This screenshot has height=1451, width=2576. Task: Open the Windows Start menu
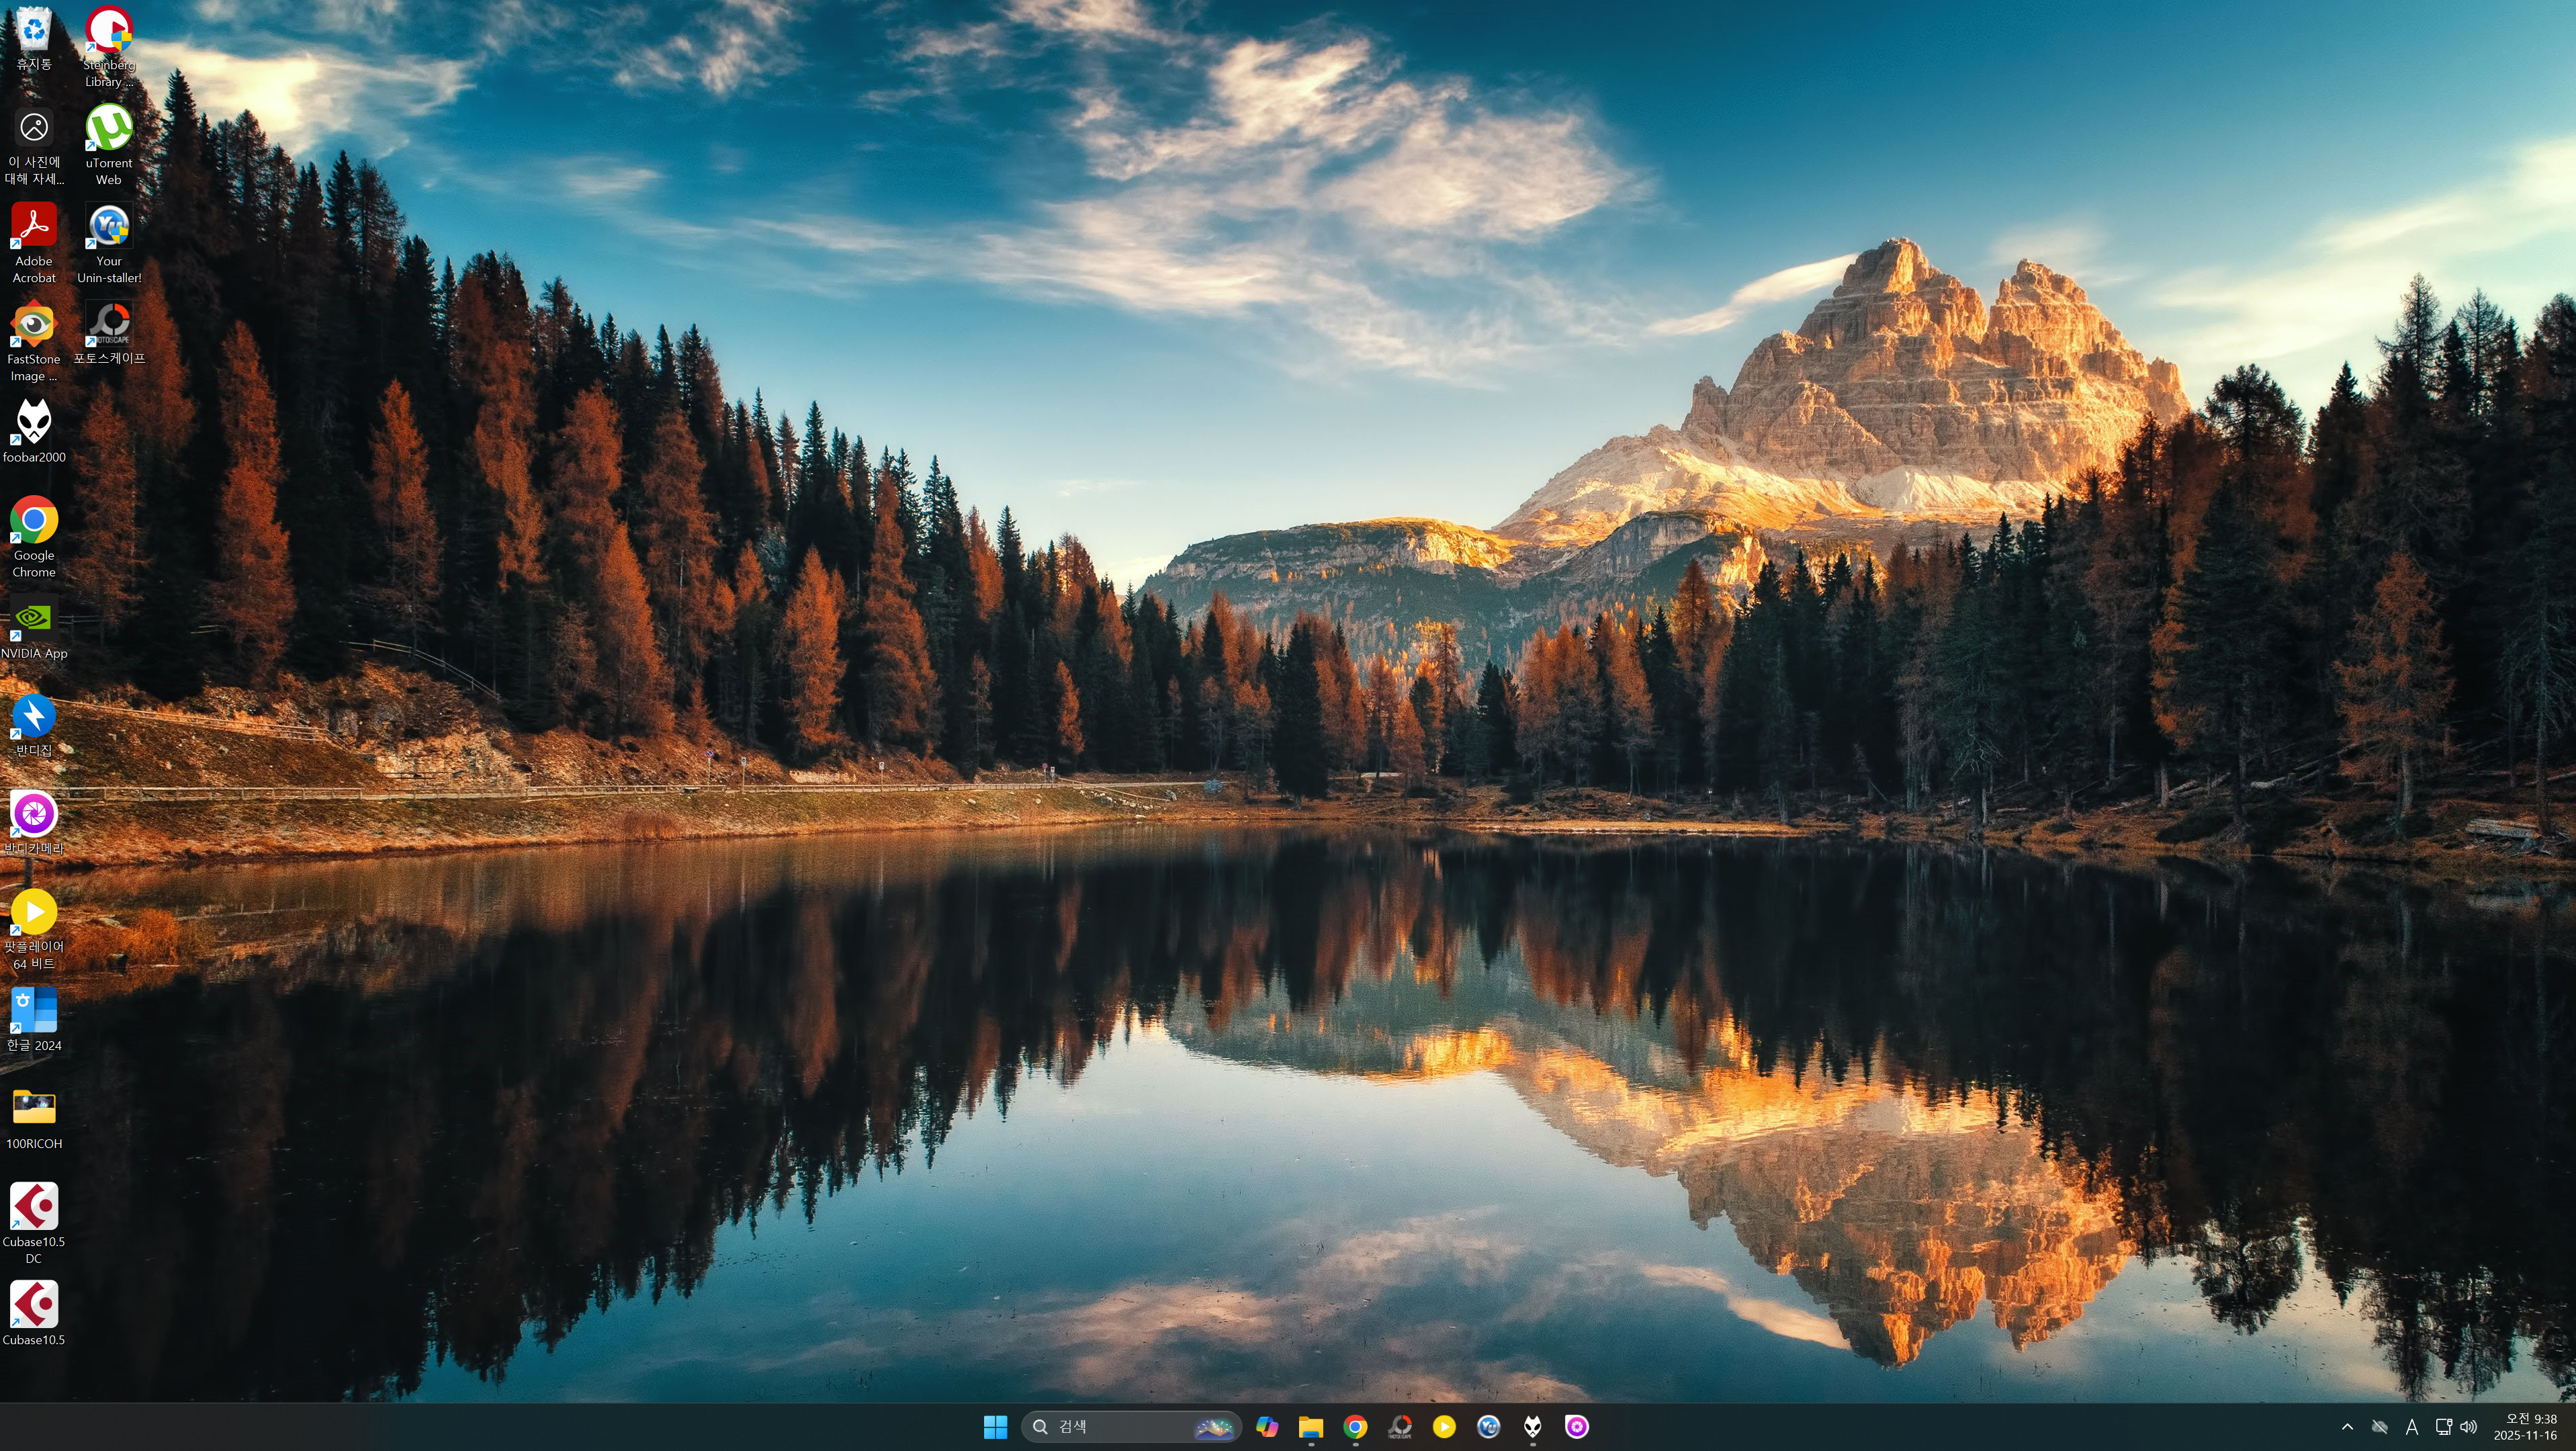(995, 1427)
